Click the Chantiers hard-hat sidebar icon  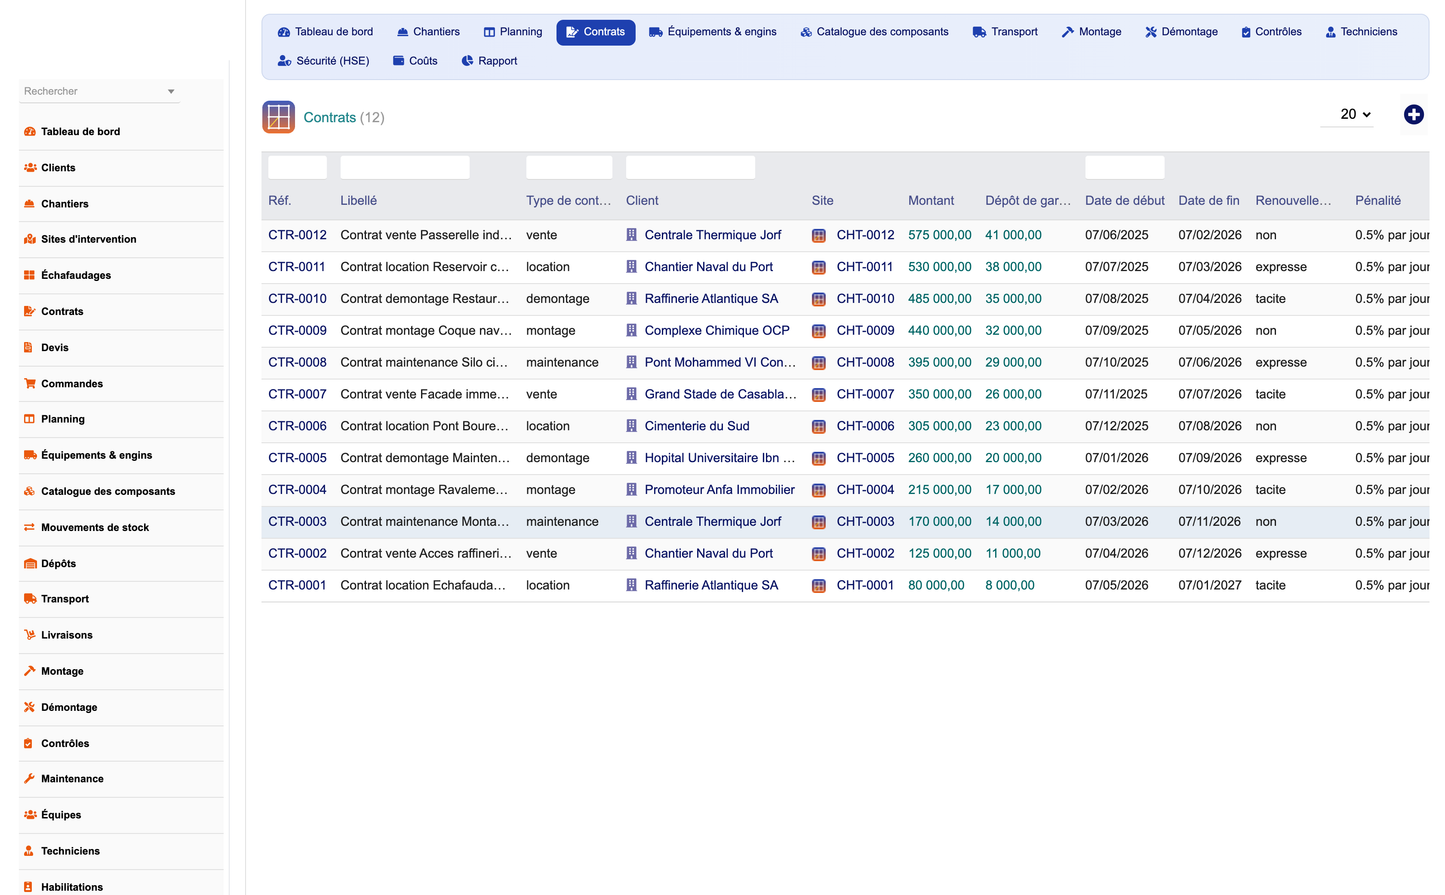point(30,204)
